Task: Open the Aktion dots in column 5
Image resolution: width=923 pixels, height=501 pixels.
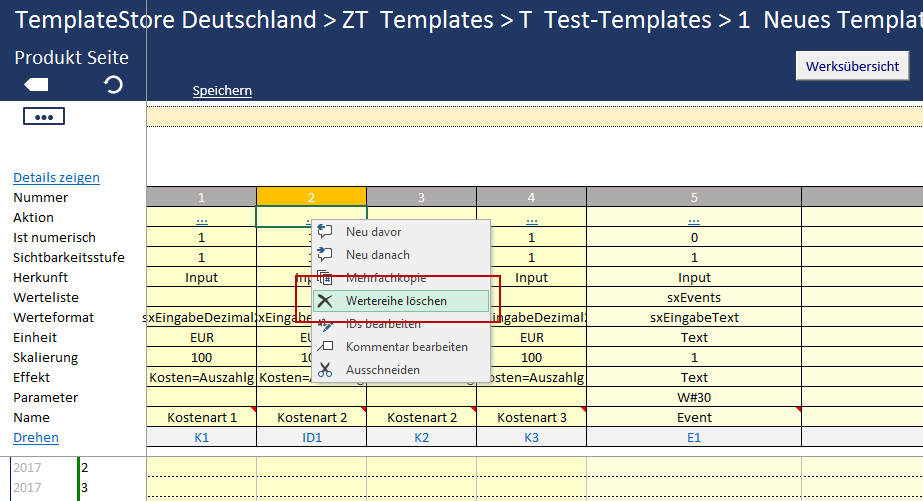Action: tap(694, 218)
